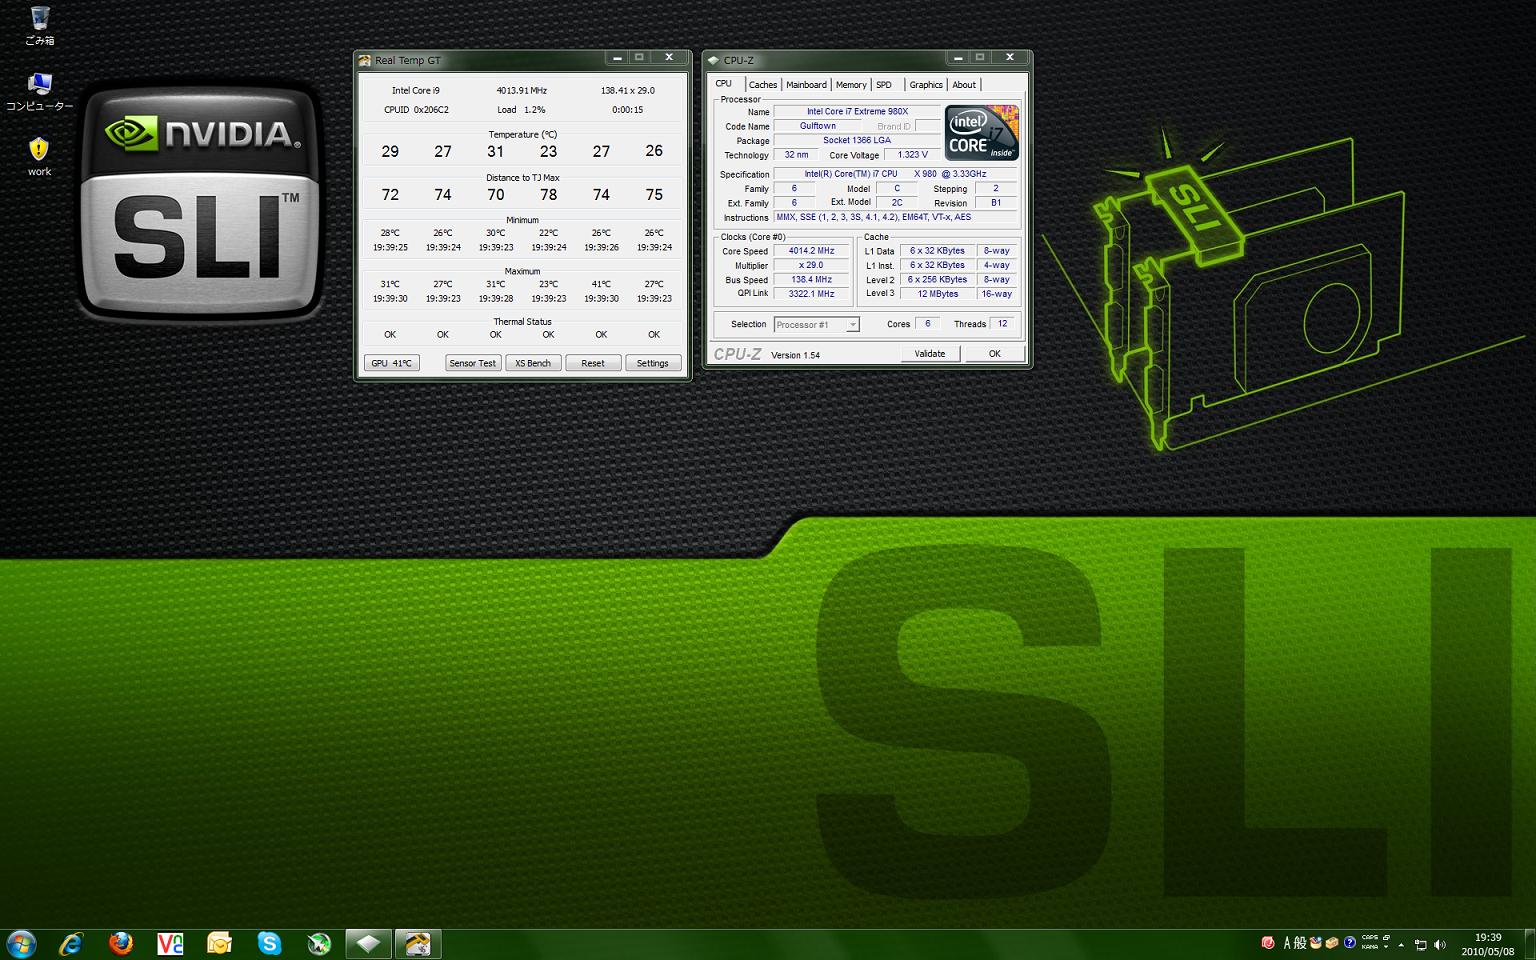Open the IME tools box icon

(1332, 943)
